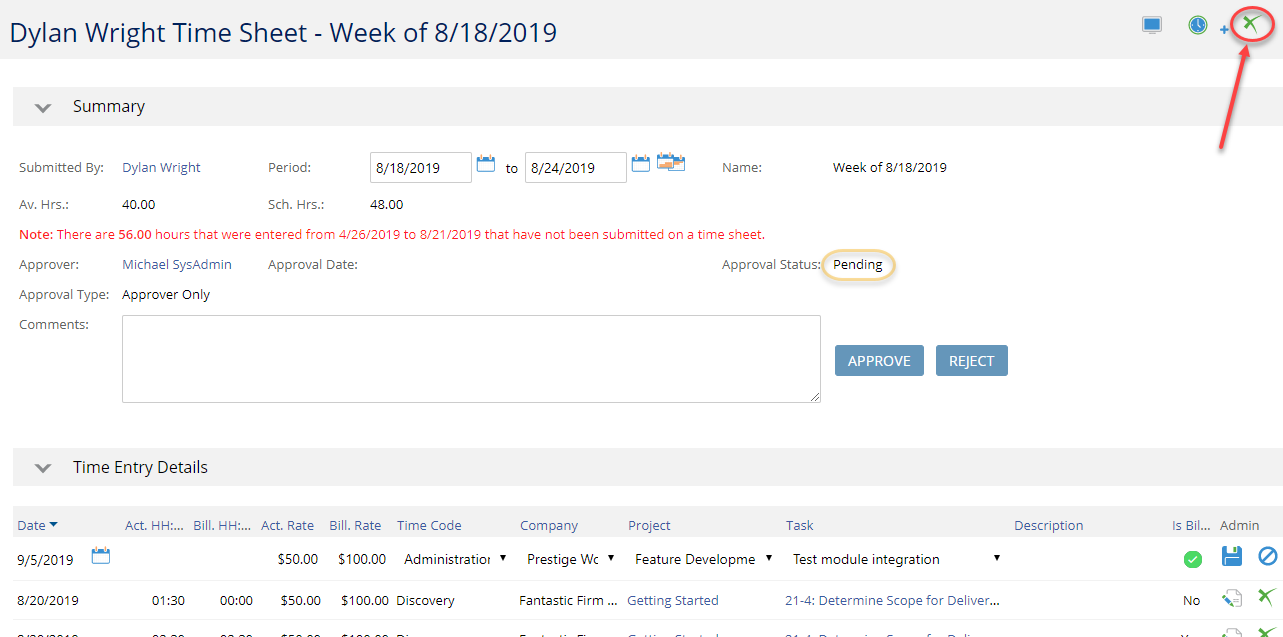
Task: Open the Dylan Wright submitter link
Action: [161, 167]
